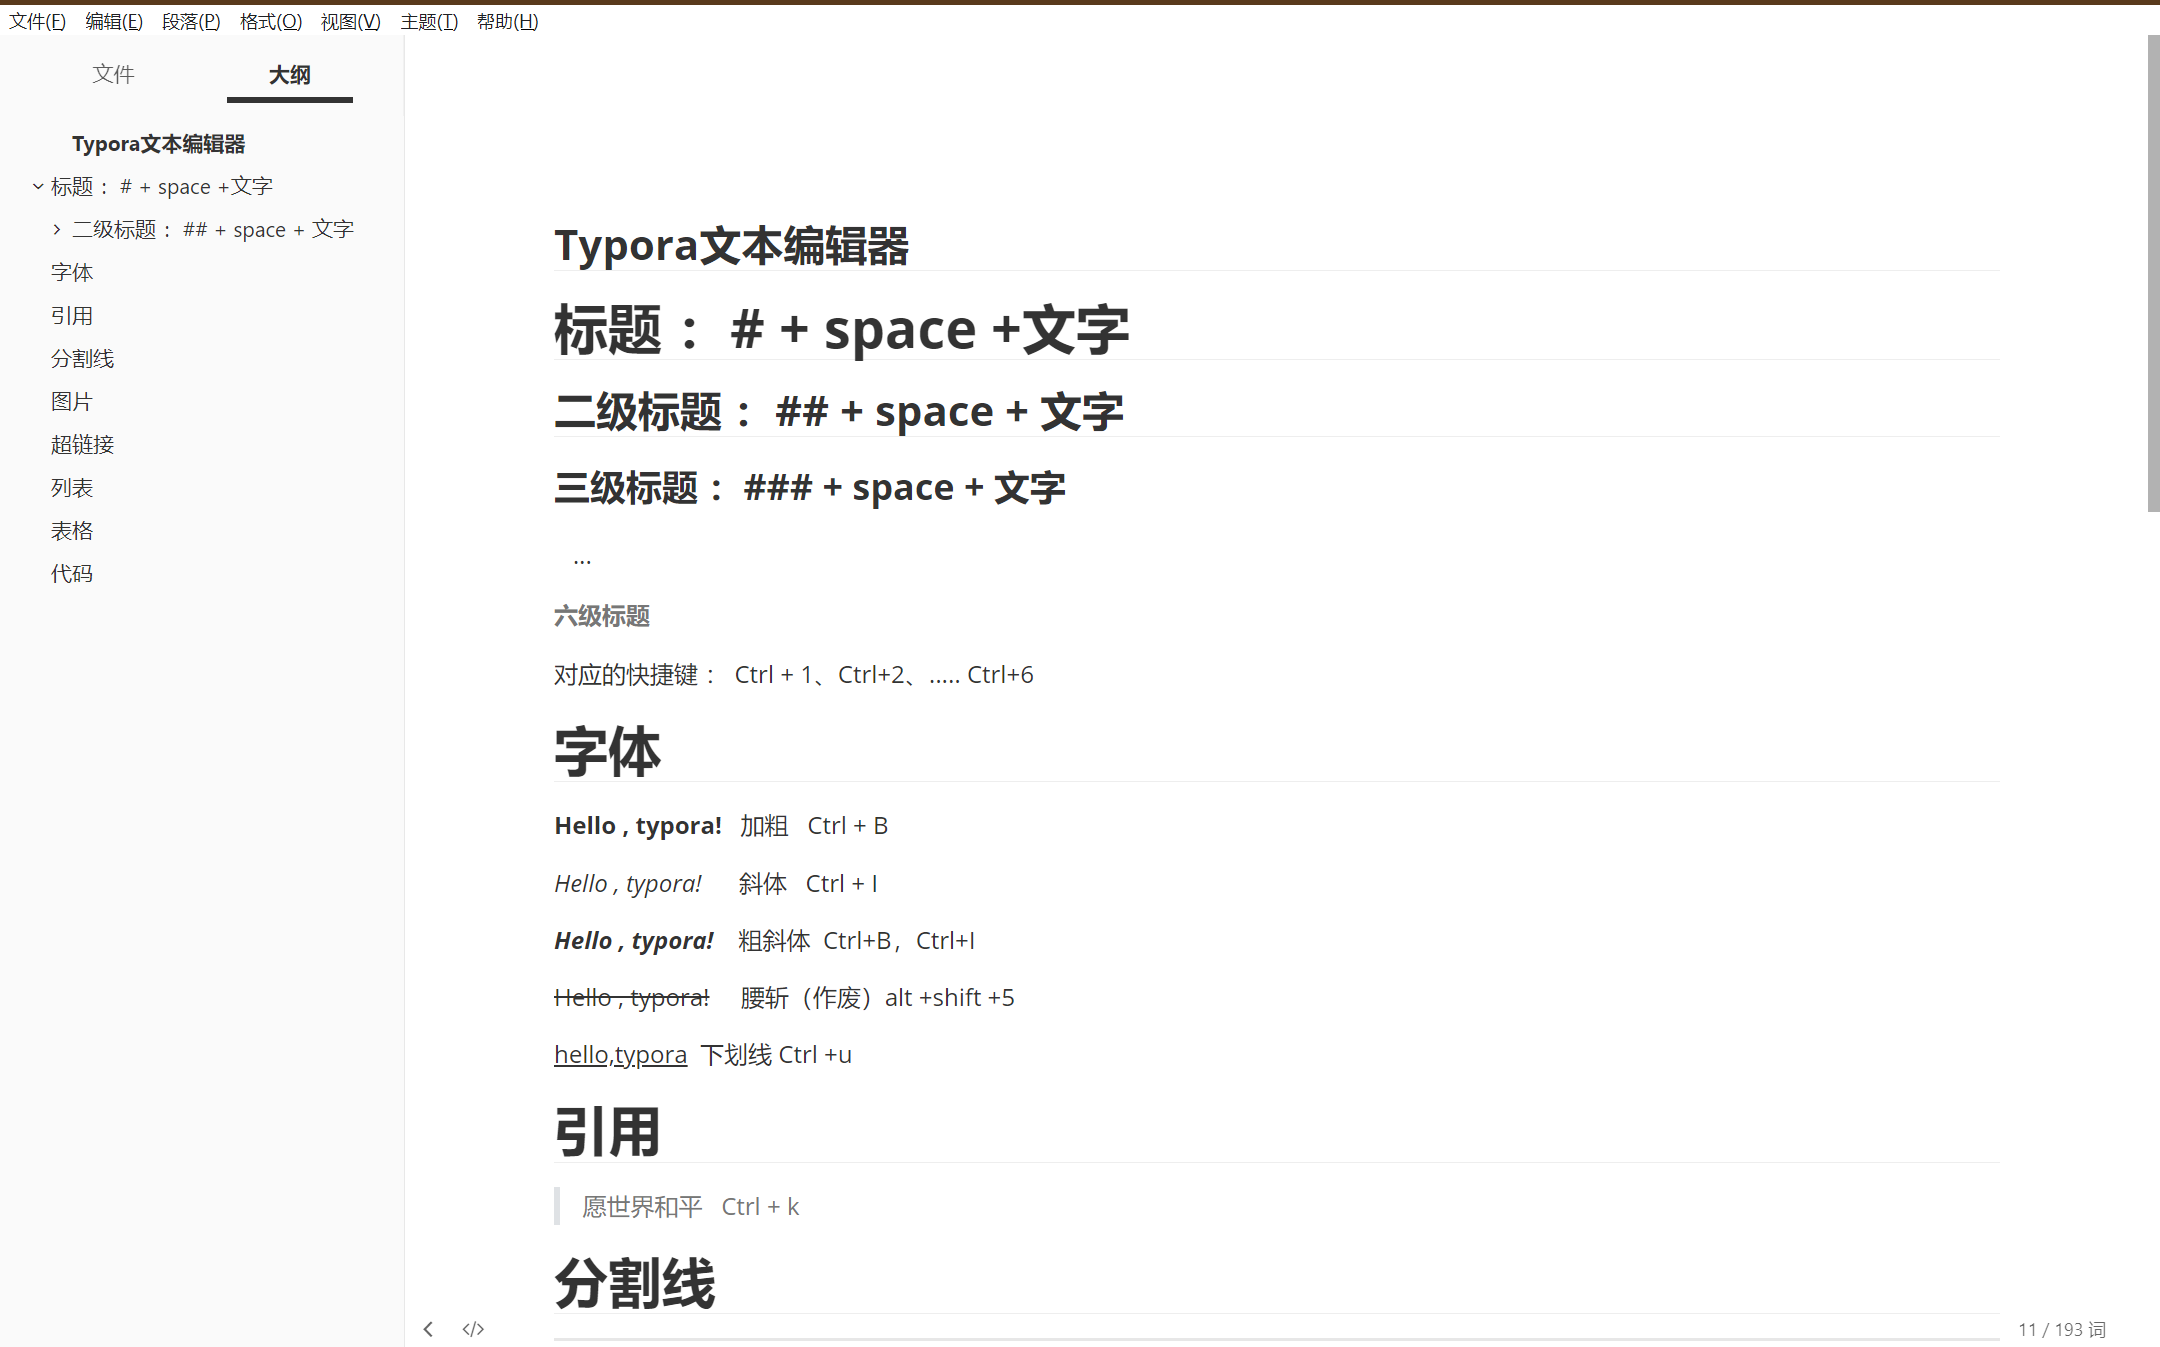Collapse the 标题 outline item chevron
This screenshot has height=1347, width=2160.
pyautogui.click(x=38, y=186)
